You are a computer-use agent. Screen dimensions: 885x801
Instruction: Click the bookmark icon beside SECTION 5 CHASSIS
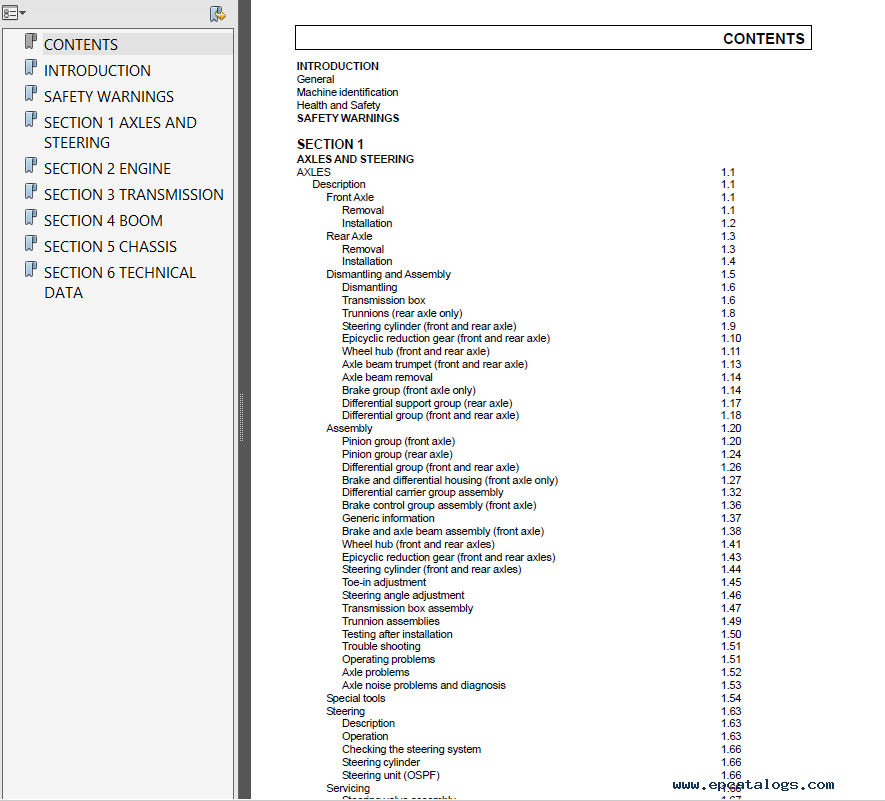[x=31, y=244]
